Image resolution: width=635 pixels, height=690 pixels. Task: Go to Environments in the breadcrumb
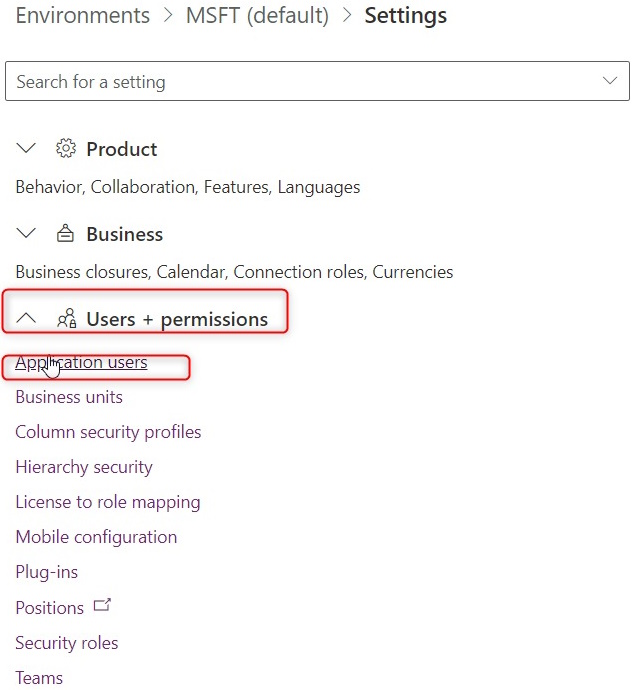82,16
